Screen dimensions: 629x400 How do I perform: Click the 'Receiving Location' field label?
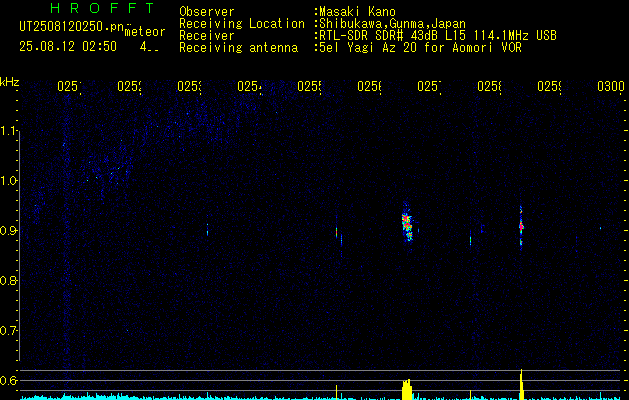pyautogui.click(x=242, y=24)
